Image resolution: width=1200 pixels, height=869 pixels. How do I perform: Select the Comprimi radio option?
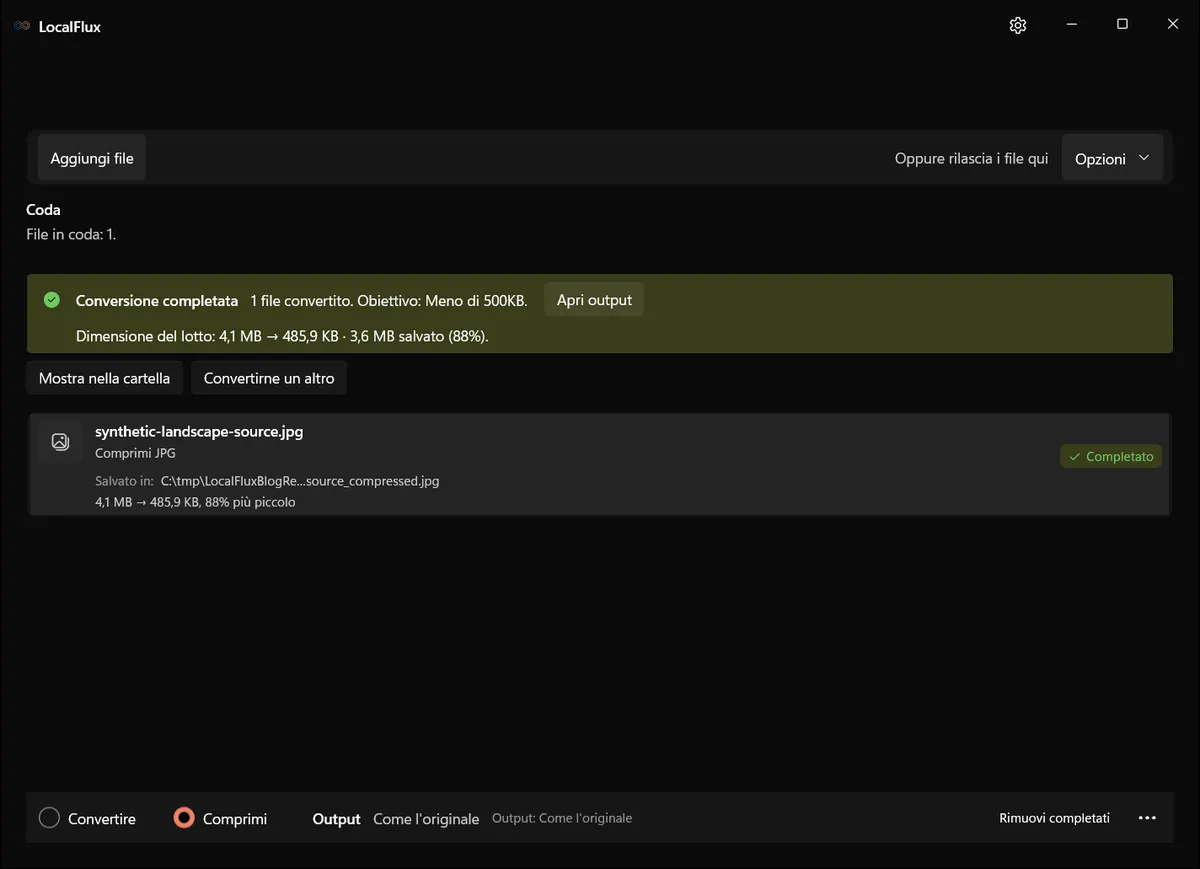220,818
